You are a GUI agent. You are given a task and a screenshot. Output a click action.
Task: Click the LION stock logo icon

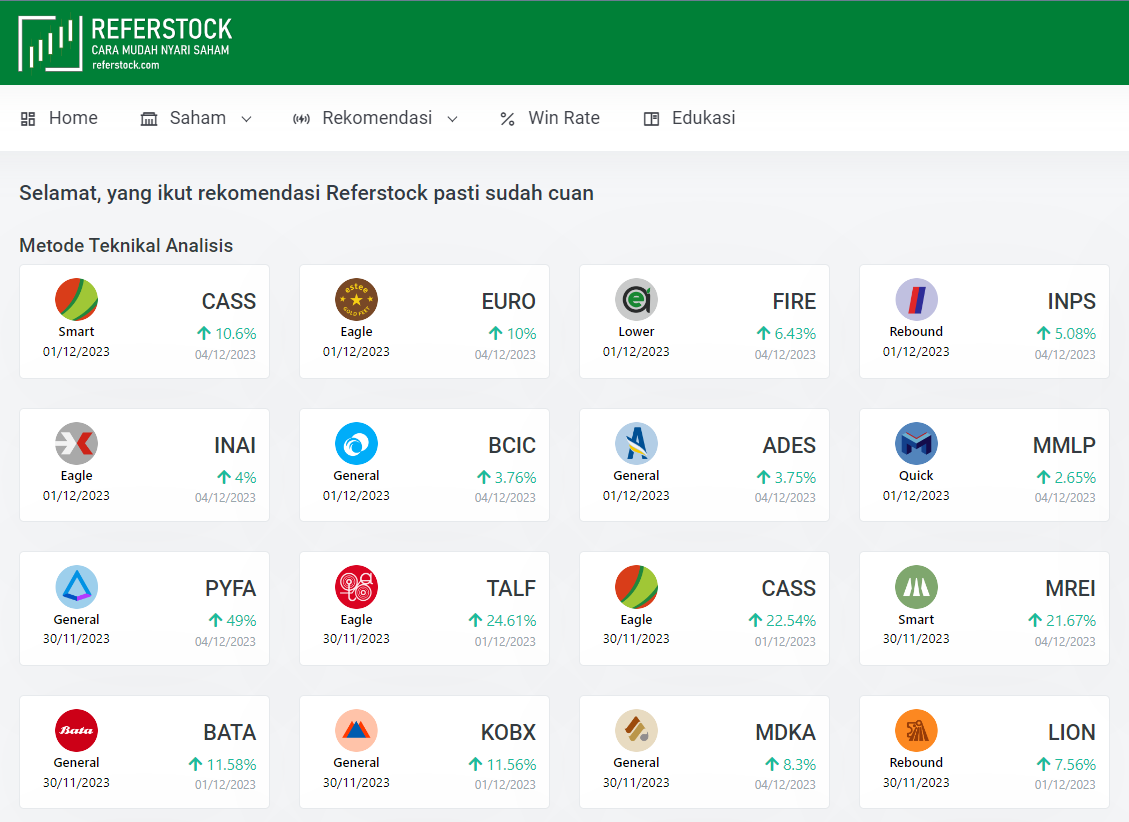pyautogui.click(x=916, y=731)
